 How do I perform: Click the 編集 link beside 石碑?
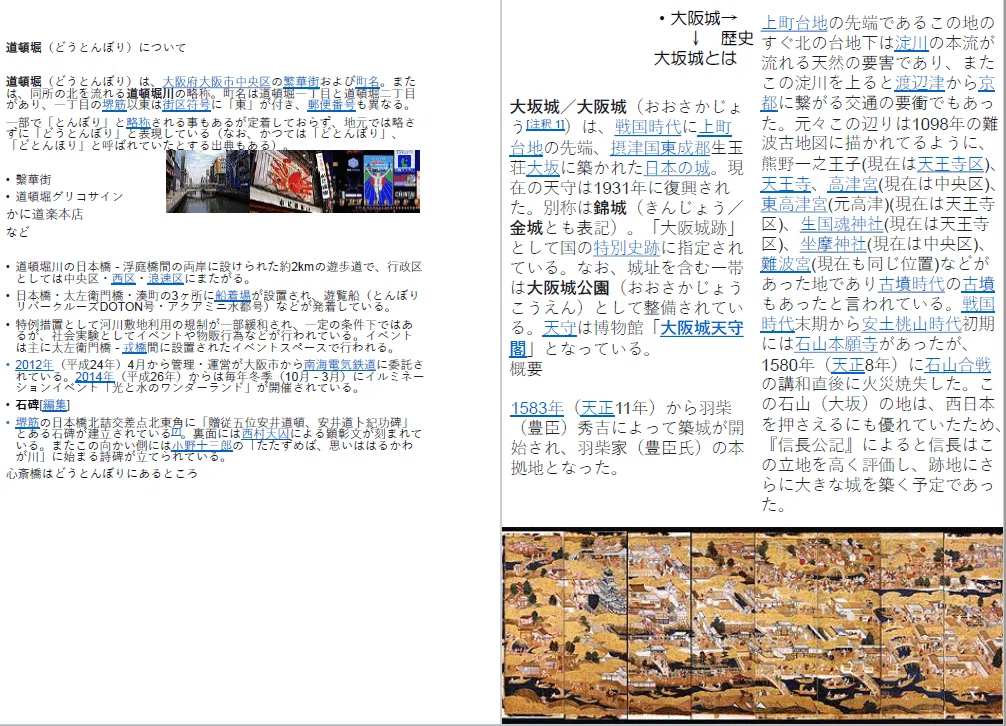[x=55, y=405]
